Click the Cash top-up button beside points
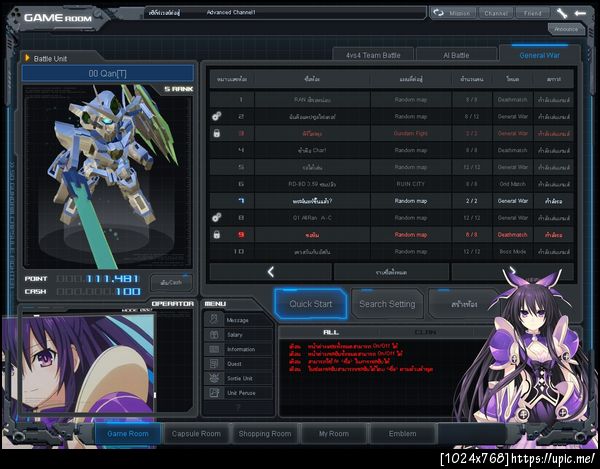This screenshot has height=469, width=600. (x=171, y=283)
